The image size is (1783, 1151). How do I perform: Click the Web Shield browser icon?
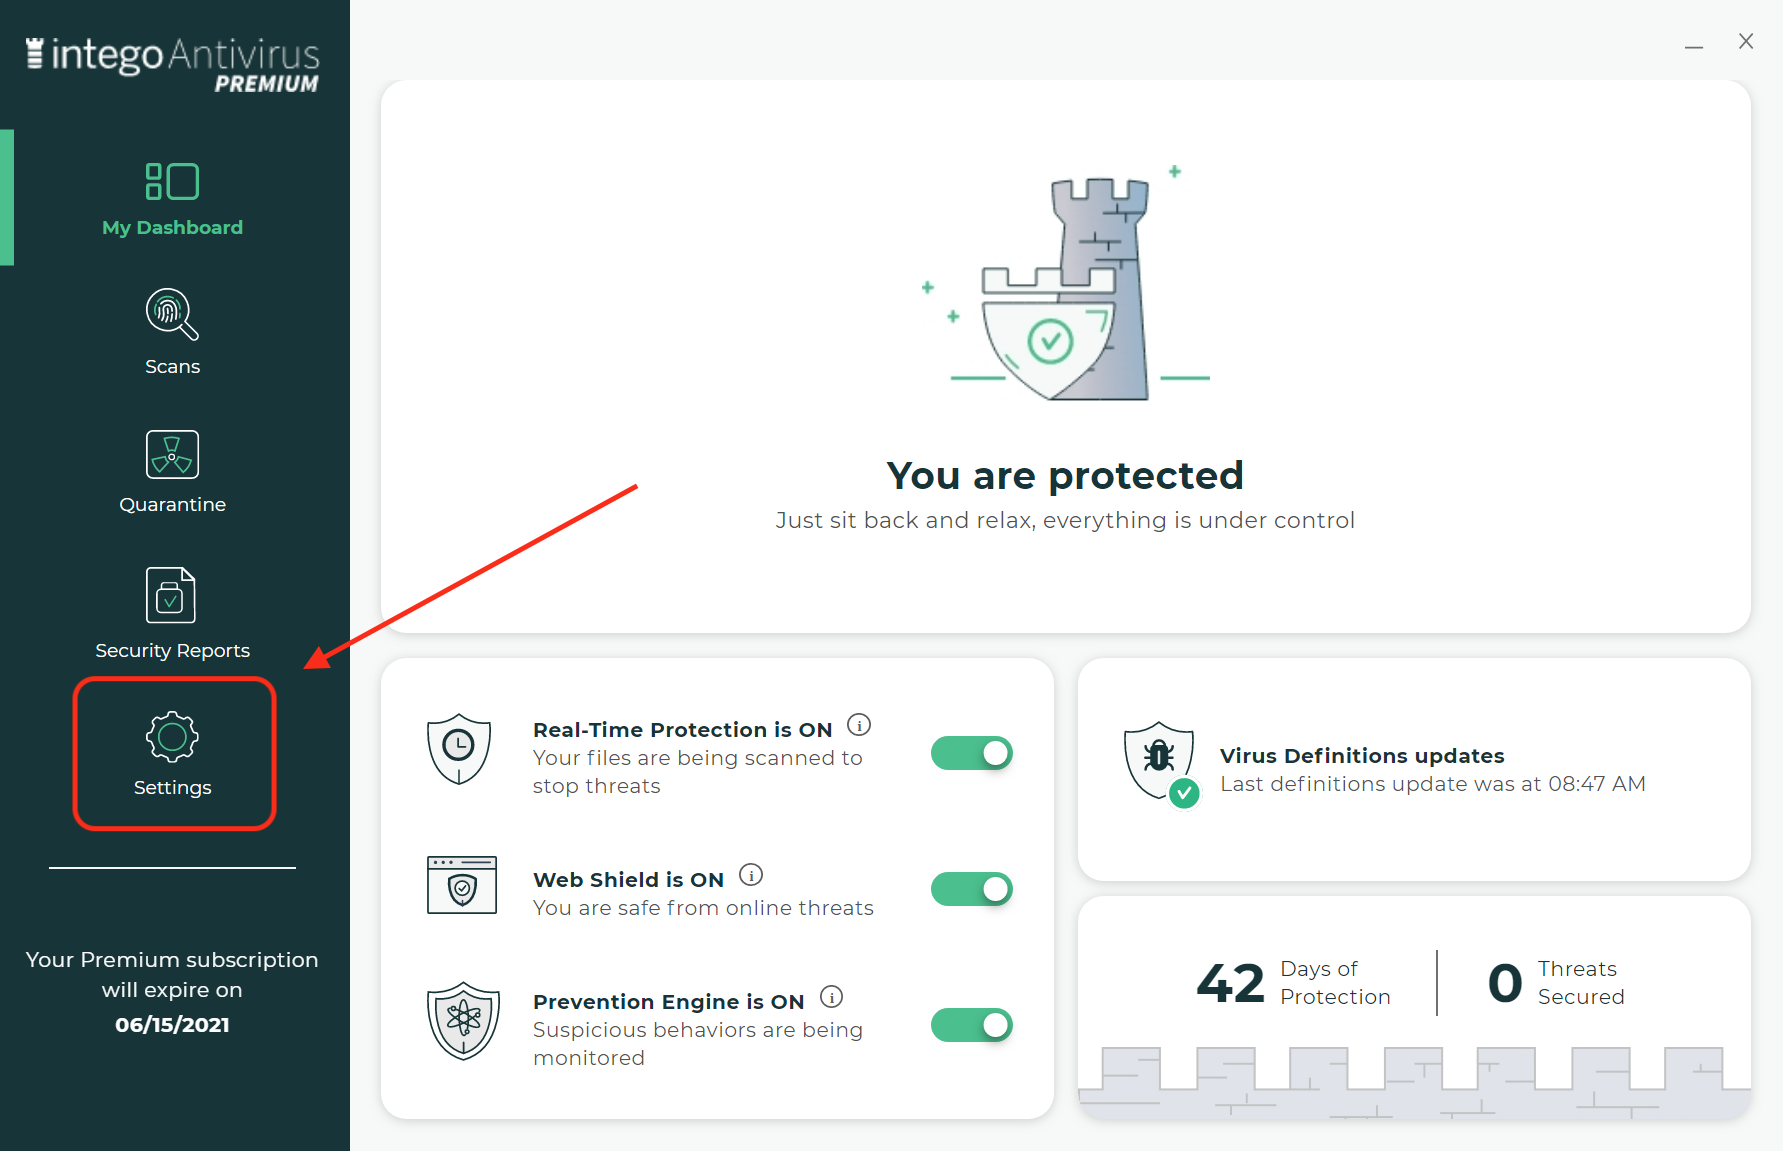[462, 885]
